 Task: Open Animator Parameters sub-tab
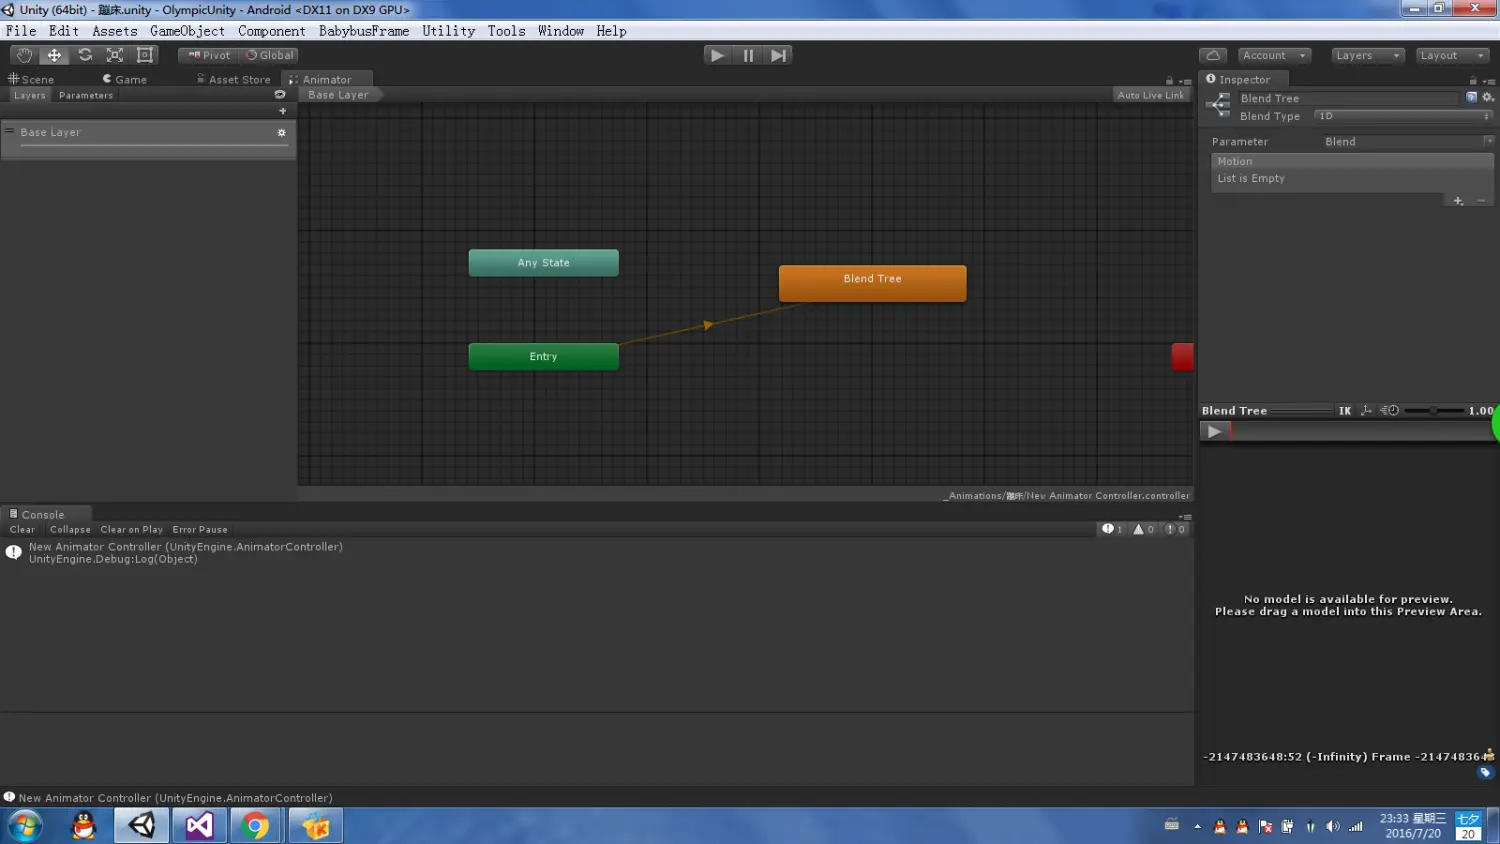pos(86,95)
